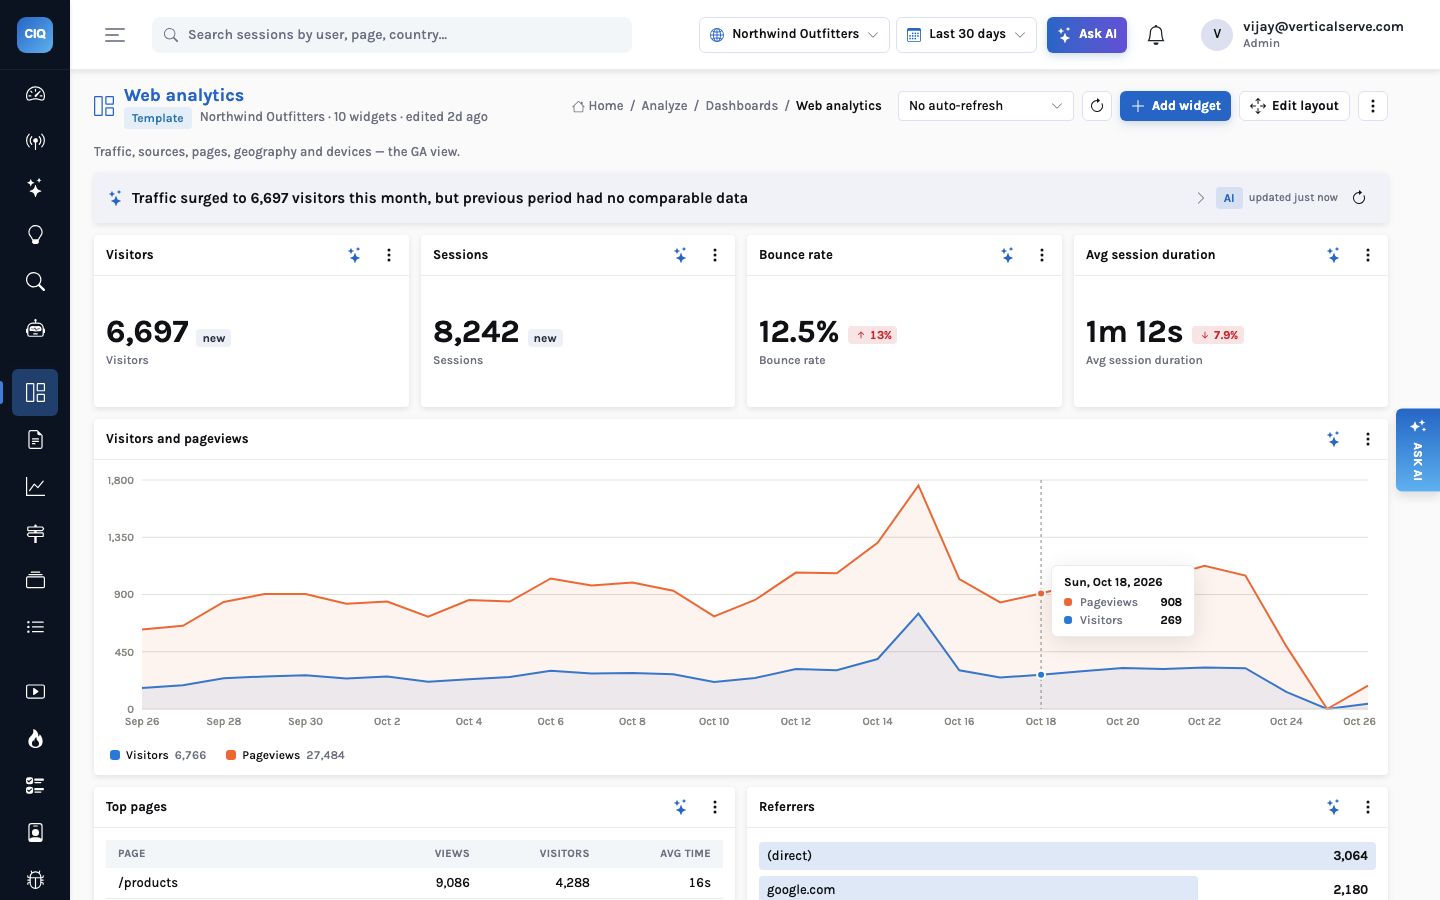Click the signpost icon in sidebar
The image size is (1440, 900).
[x=35, y=533]
